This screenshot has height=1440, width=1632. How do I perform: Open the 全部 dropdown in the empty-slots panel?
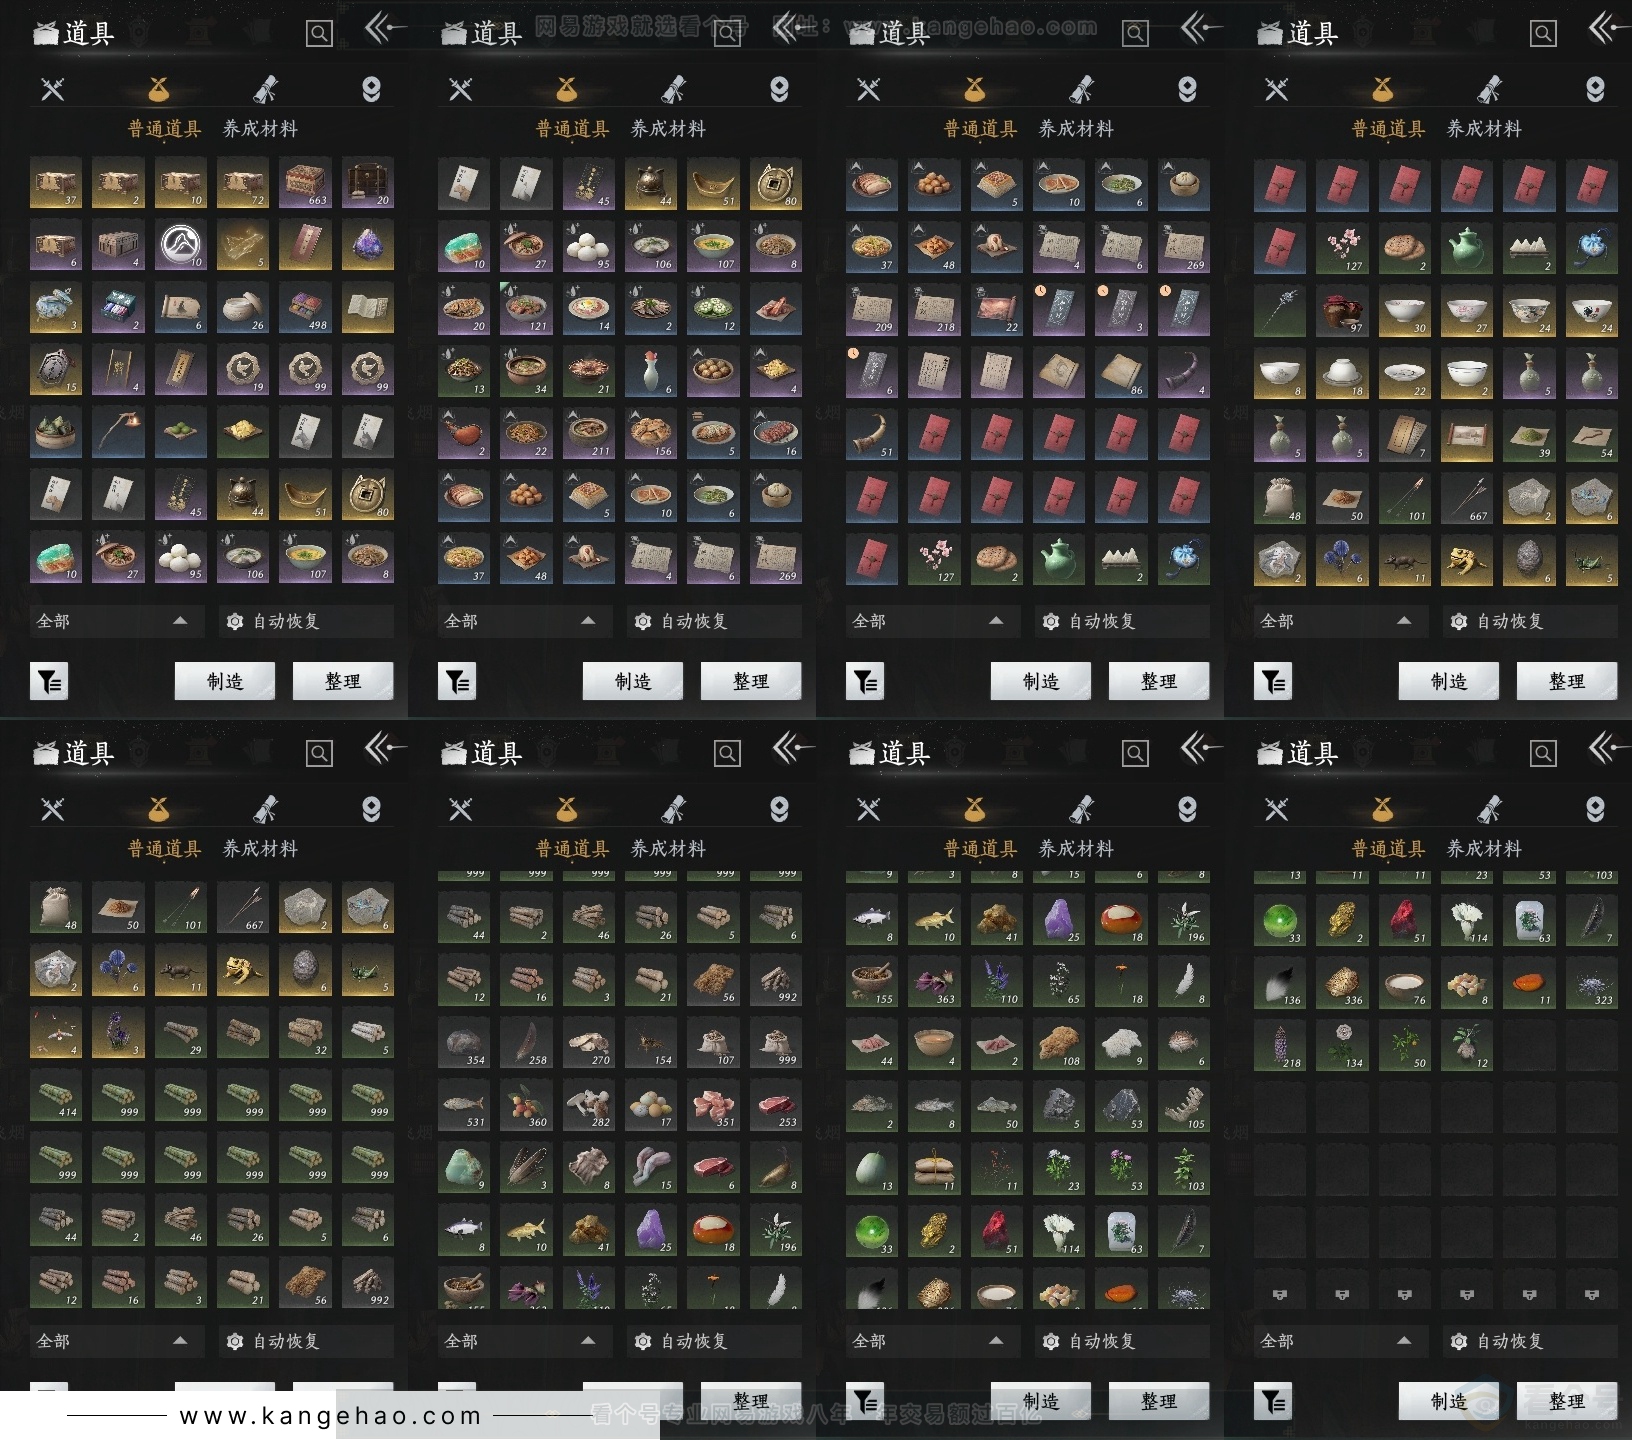(1340, 1341)
